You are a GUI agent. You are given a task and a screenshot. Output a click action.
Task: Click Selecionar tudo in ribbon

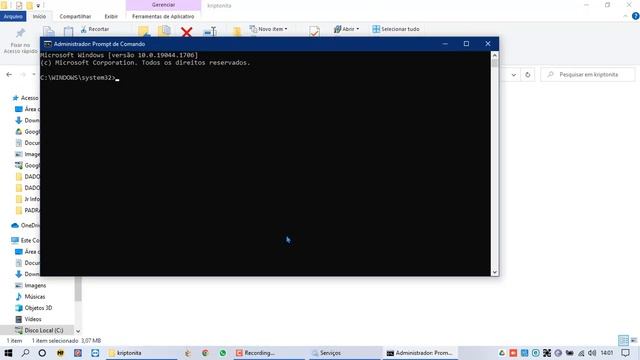[x=396, y=29]
